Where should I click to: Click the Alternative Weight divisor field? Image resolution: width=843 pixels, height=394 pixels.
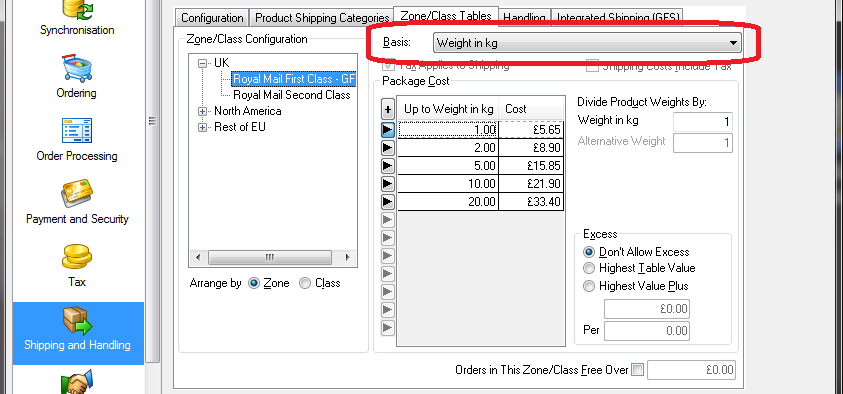click(x=703, y=142)
